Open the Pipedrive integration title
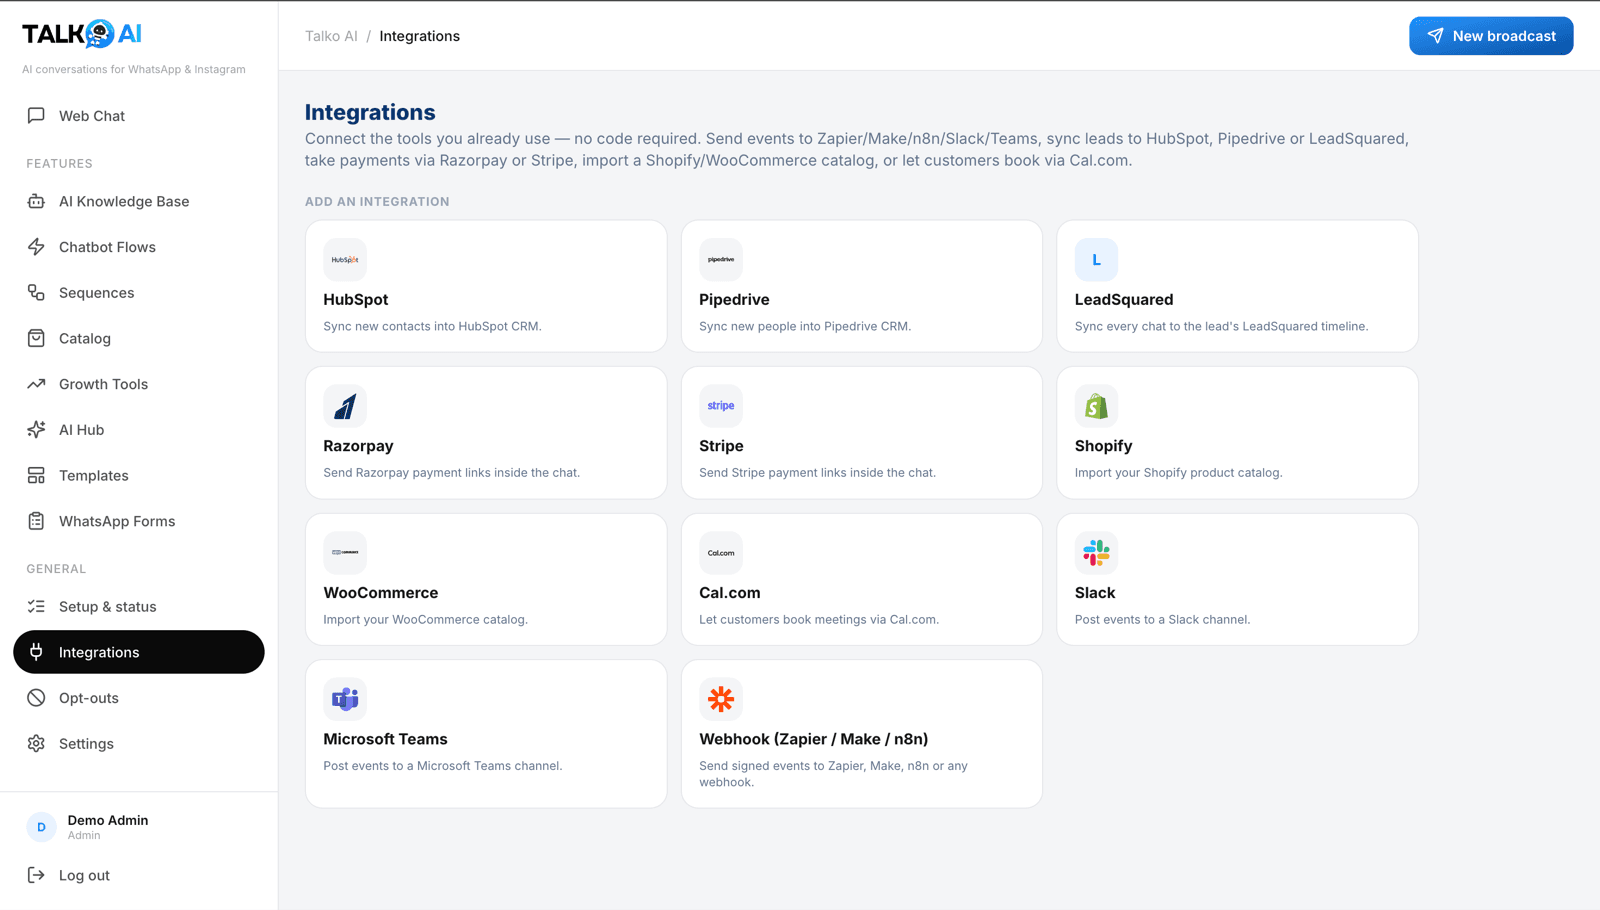The height and width of the screenshot is (910, 1600). click(734, 299)
